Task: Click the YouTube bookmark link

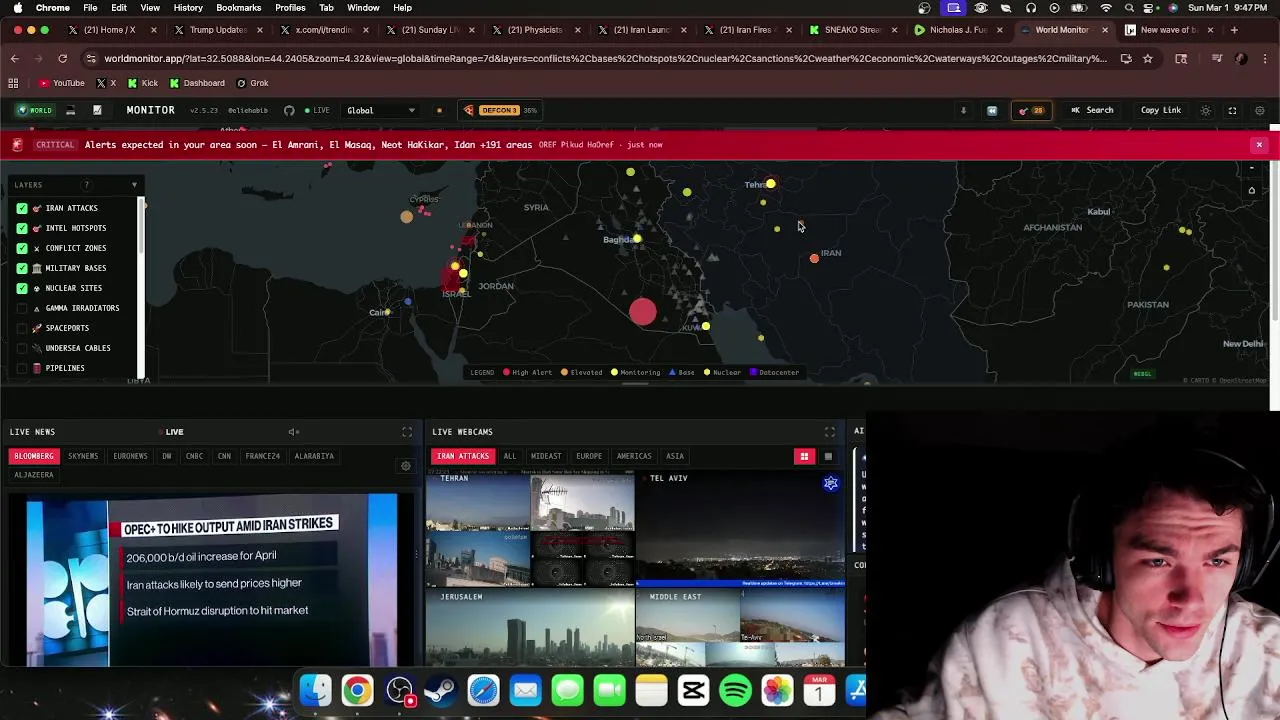Action: coord(62,83)
